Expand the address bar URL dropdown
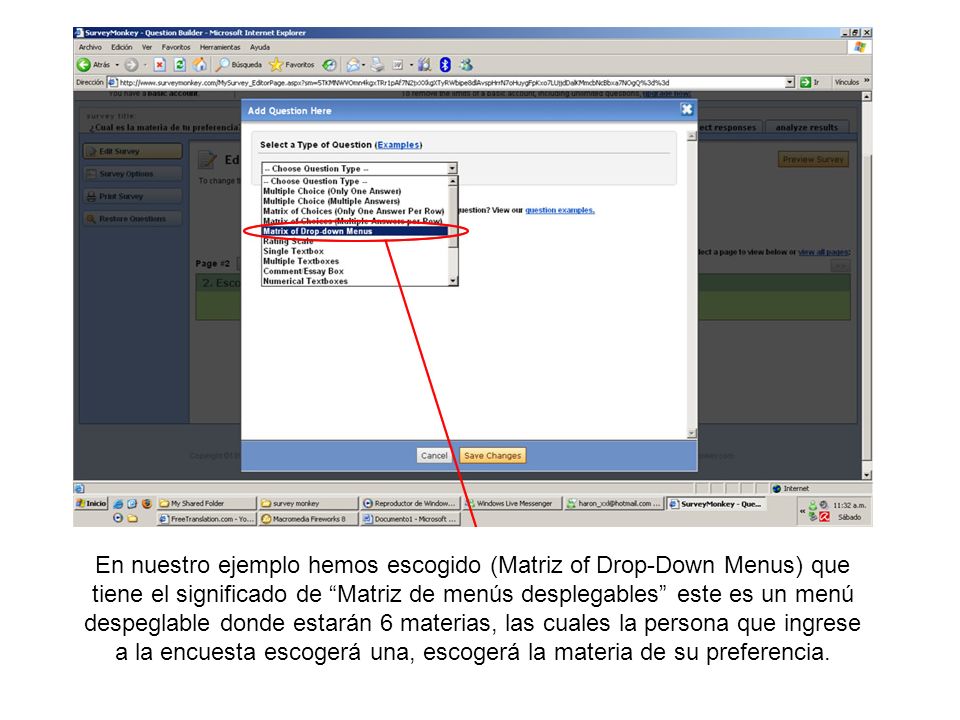Viewport: 960px width, 720px height. [790, 82]
